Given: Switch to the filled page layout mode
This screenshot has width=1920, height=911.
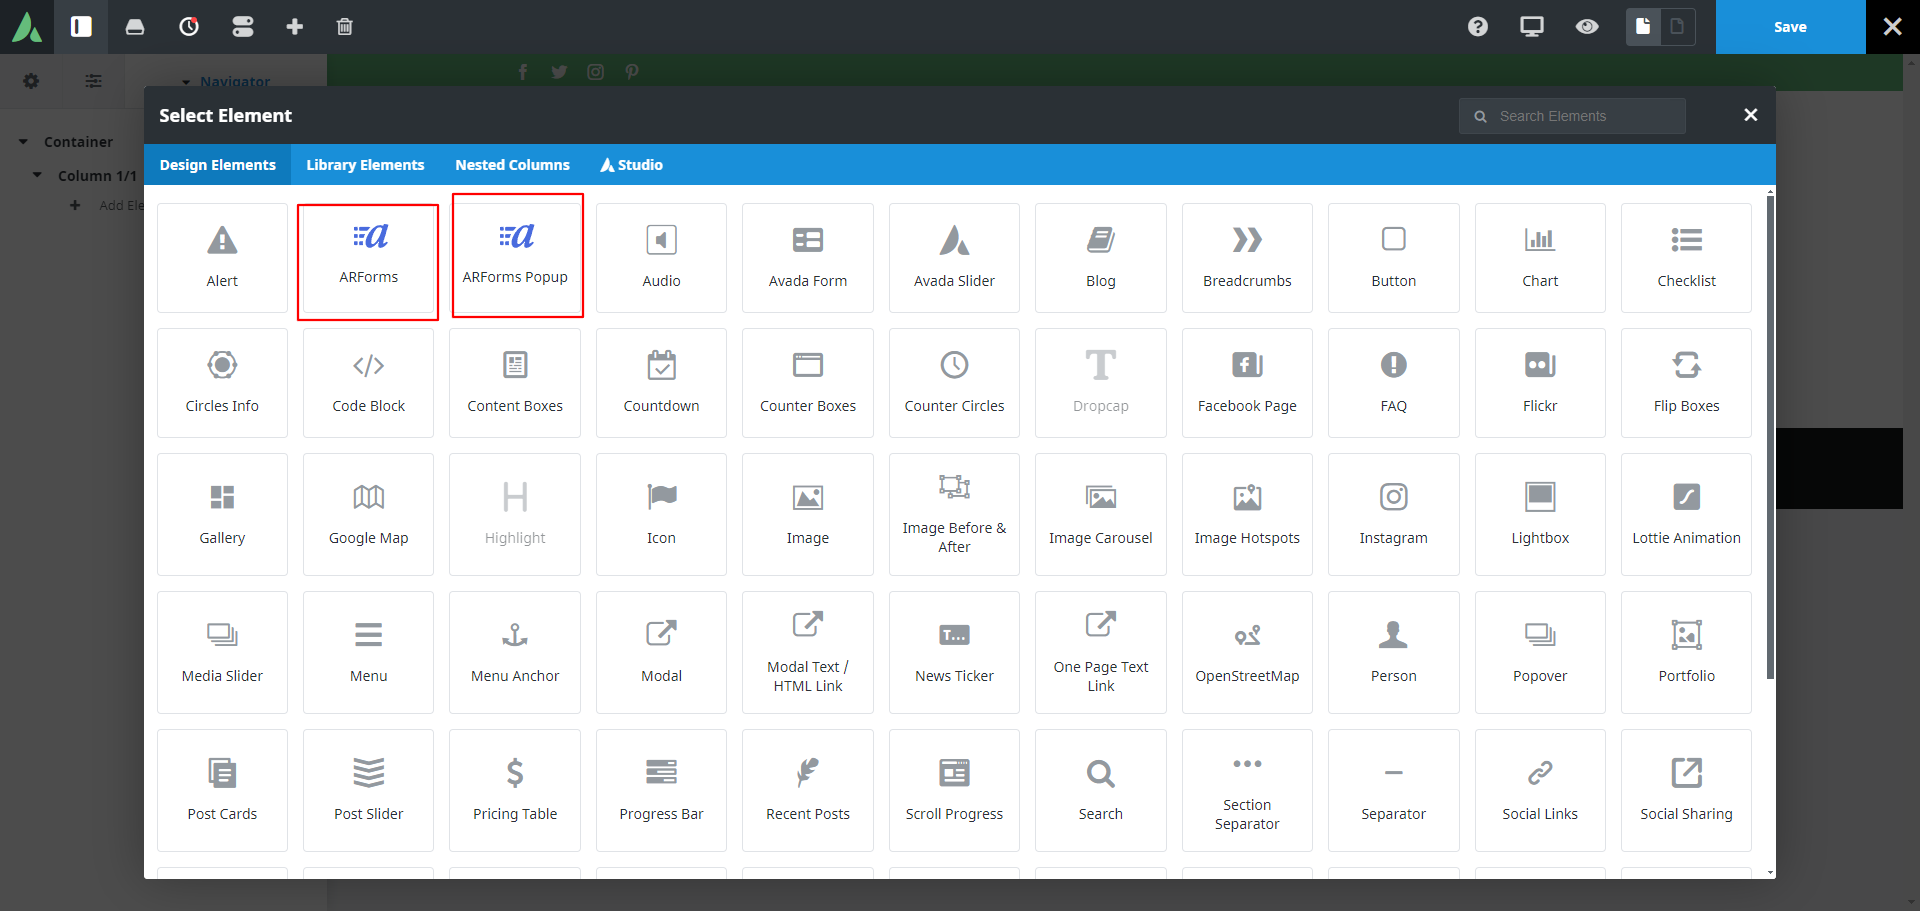Looking at the screenshot, I should pyautogui.click(x=1643, y=27).
